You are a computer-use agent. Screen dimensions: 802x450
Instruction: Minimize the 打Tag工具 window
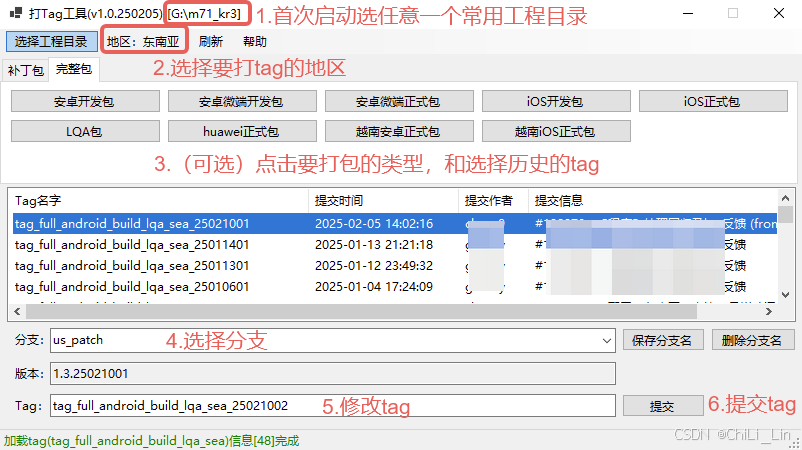coord(687,13)
